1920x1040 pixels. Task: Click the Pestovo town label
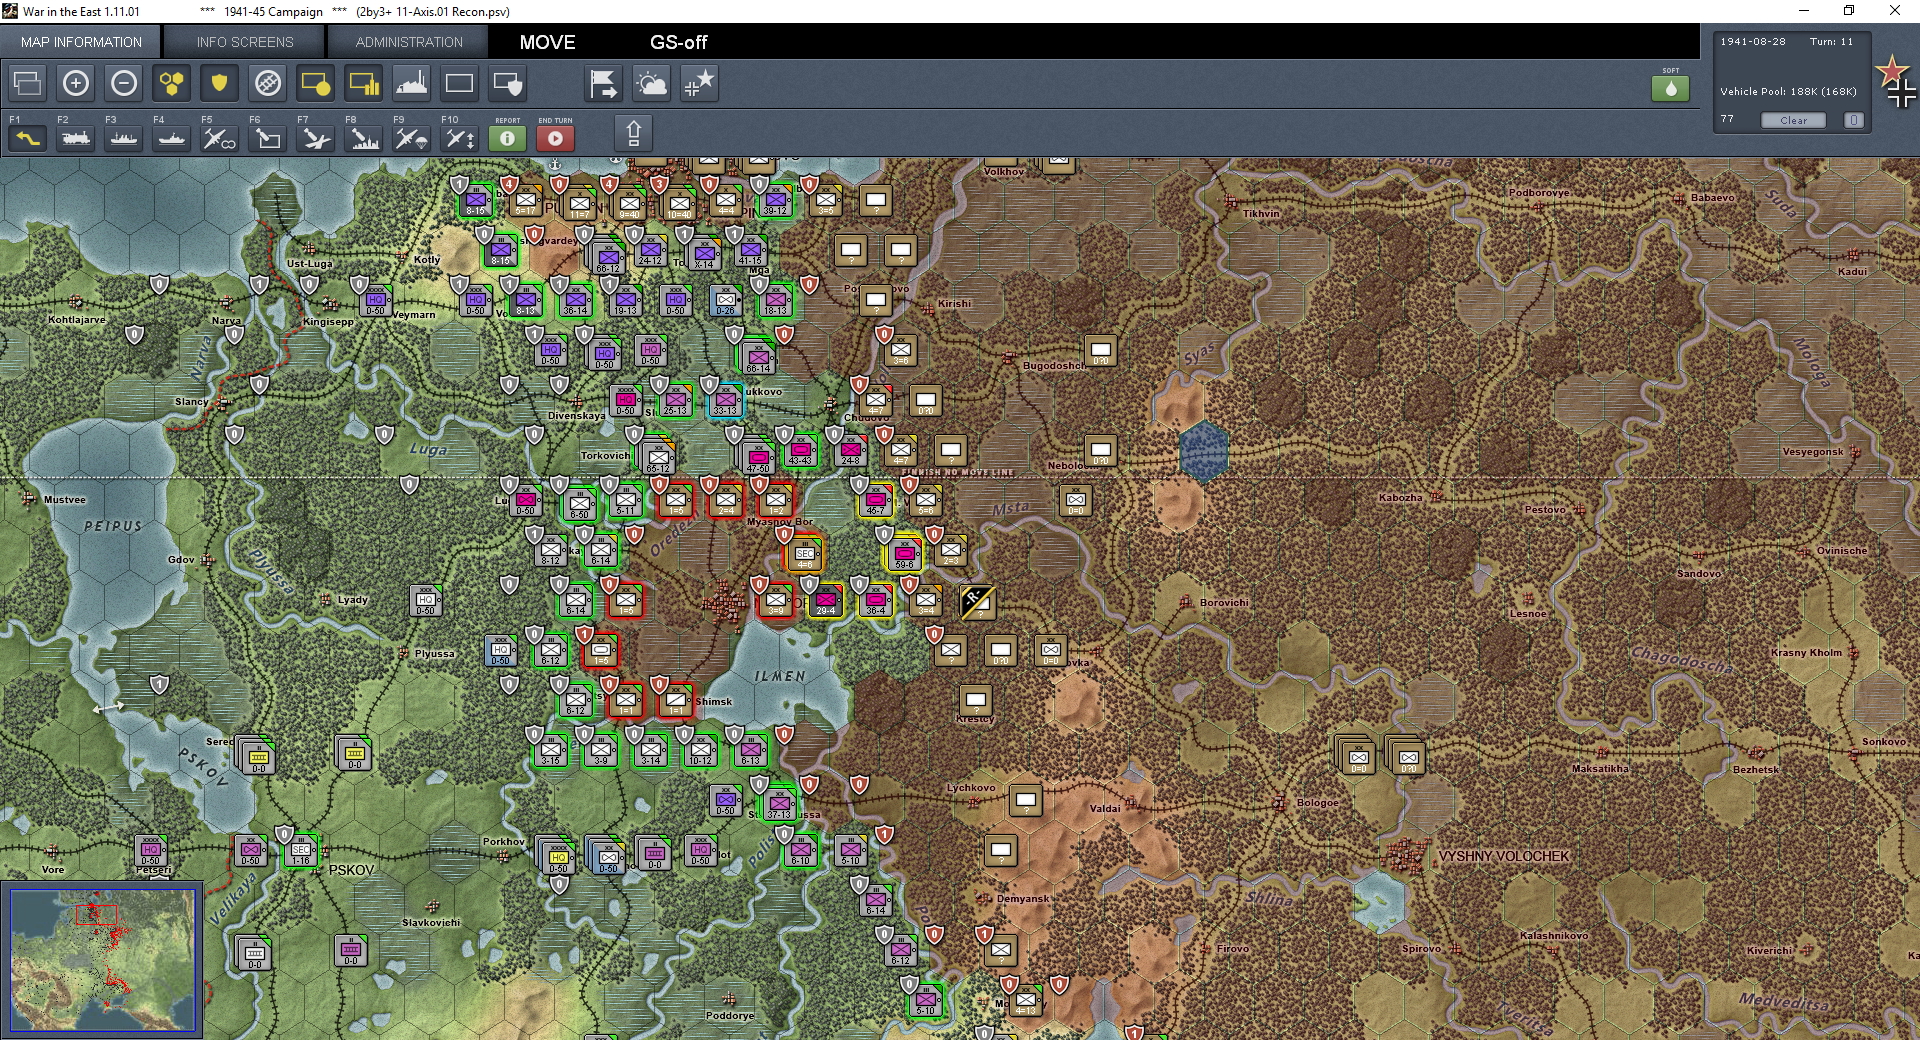point(1545,510)
